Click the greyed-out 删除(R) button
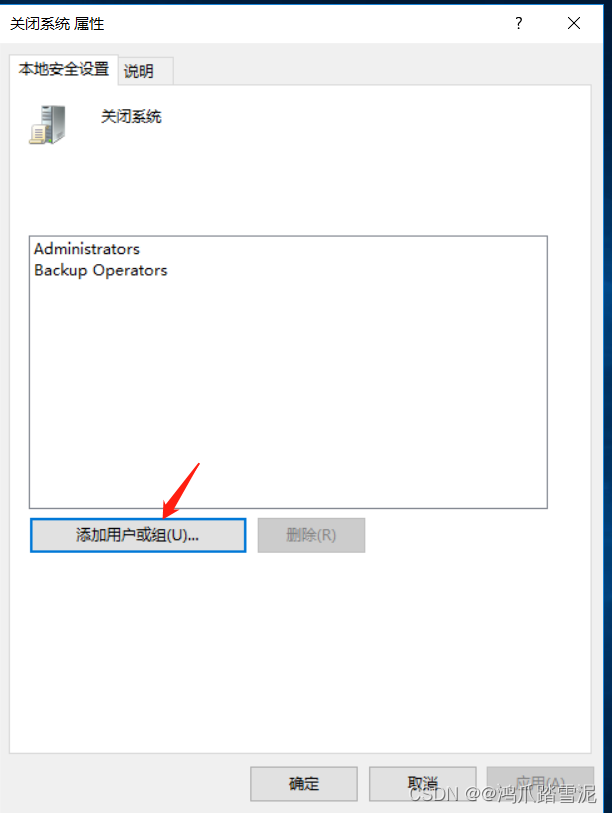The height and width of the screenshot is (813, 612). click(311, 535)
